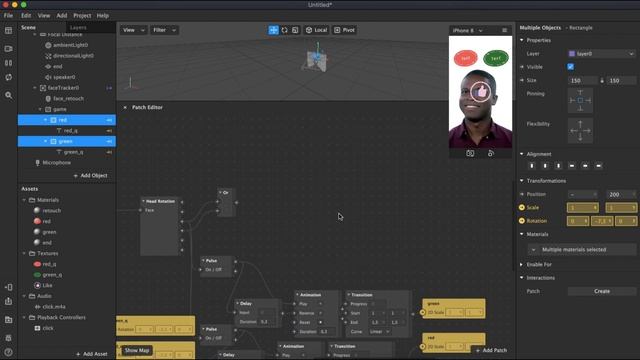Viewport: 640px width, 360px height.
Task: Click the Rotation patch arrow indicator
Action: (x=522, y=221)
